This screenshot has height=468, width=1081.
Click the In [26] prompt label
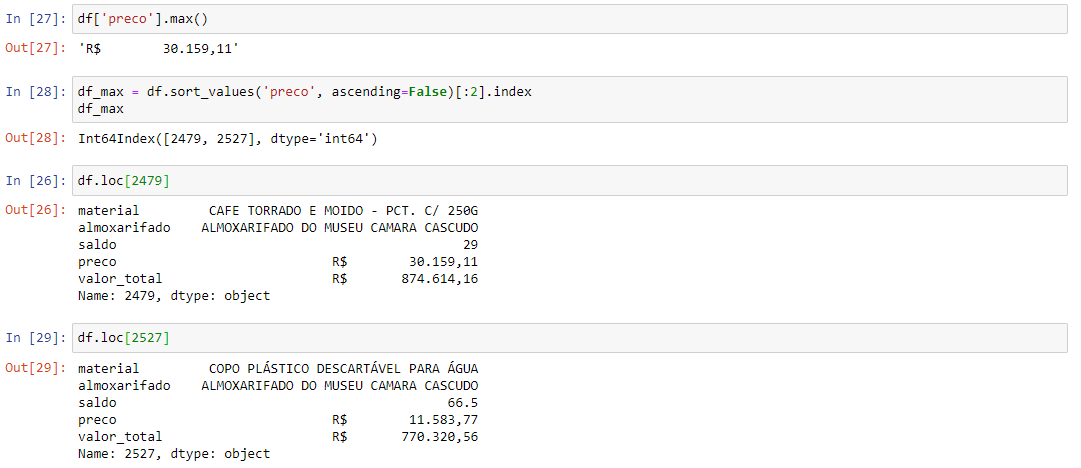[x=35, y=181]
